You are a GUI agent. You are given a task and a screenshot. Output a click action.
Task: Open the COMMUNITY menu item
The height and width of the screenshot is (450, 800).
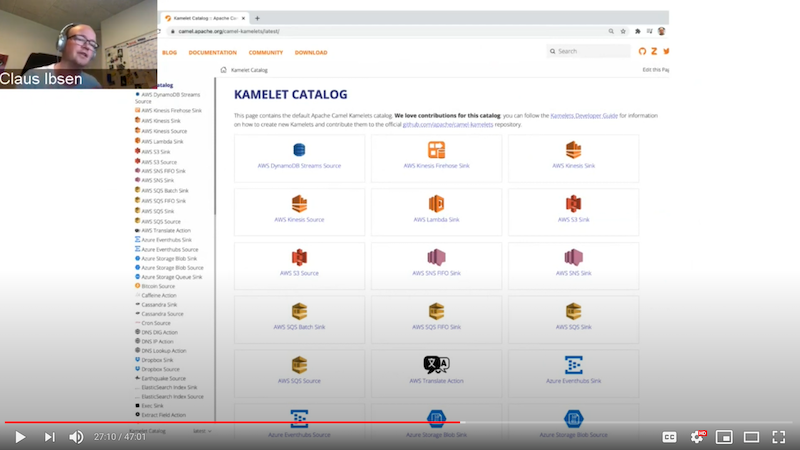point(265,52)
